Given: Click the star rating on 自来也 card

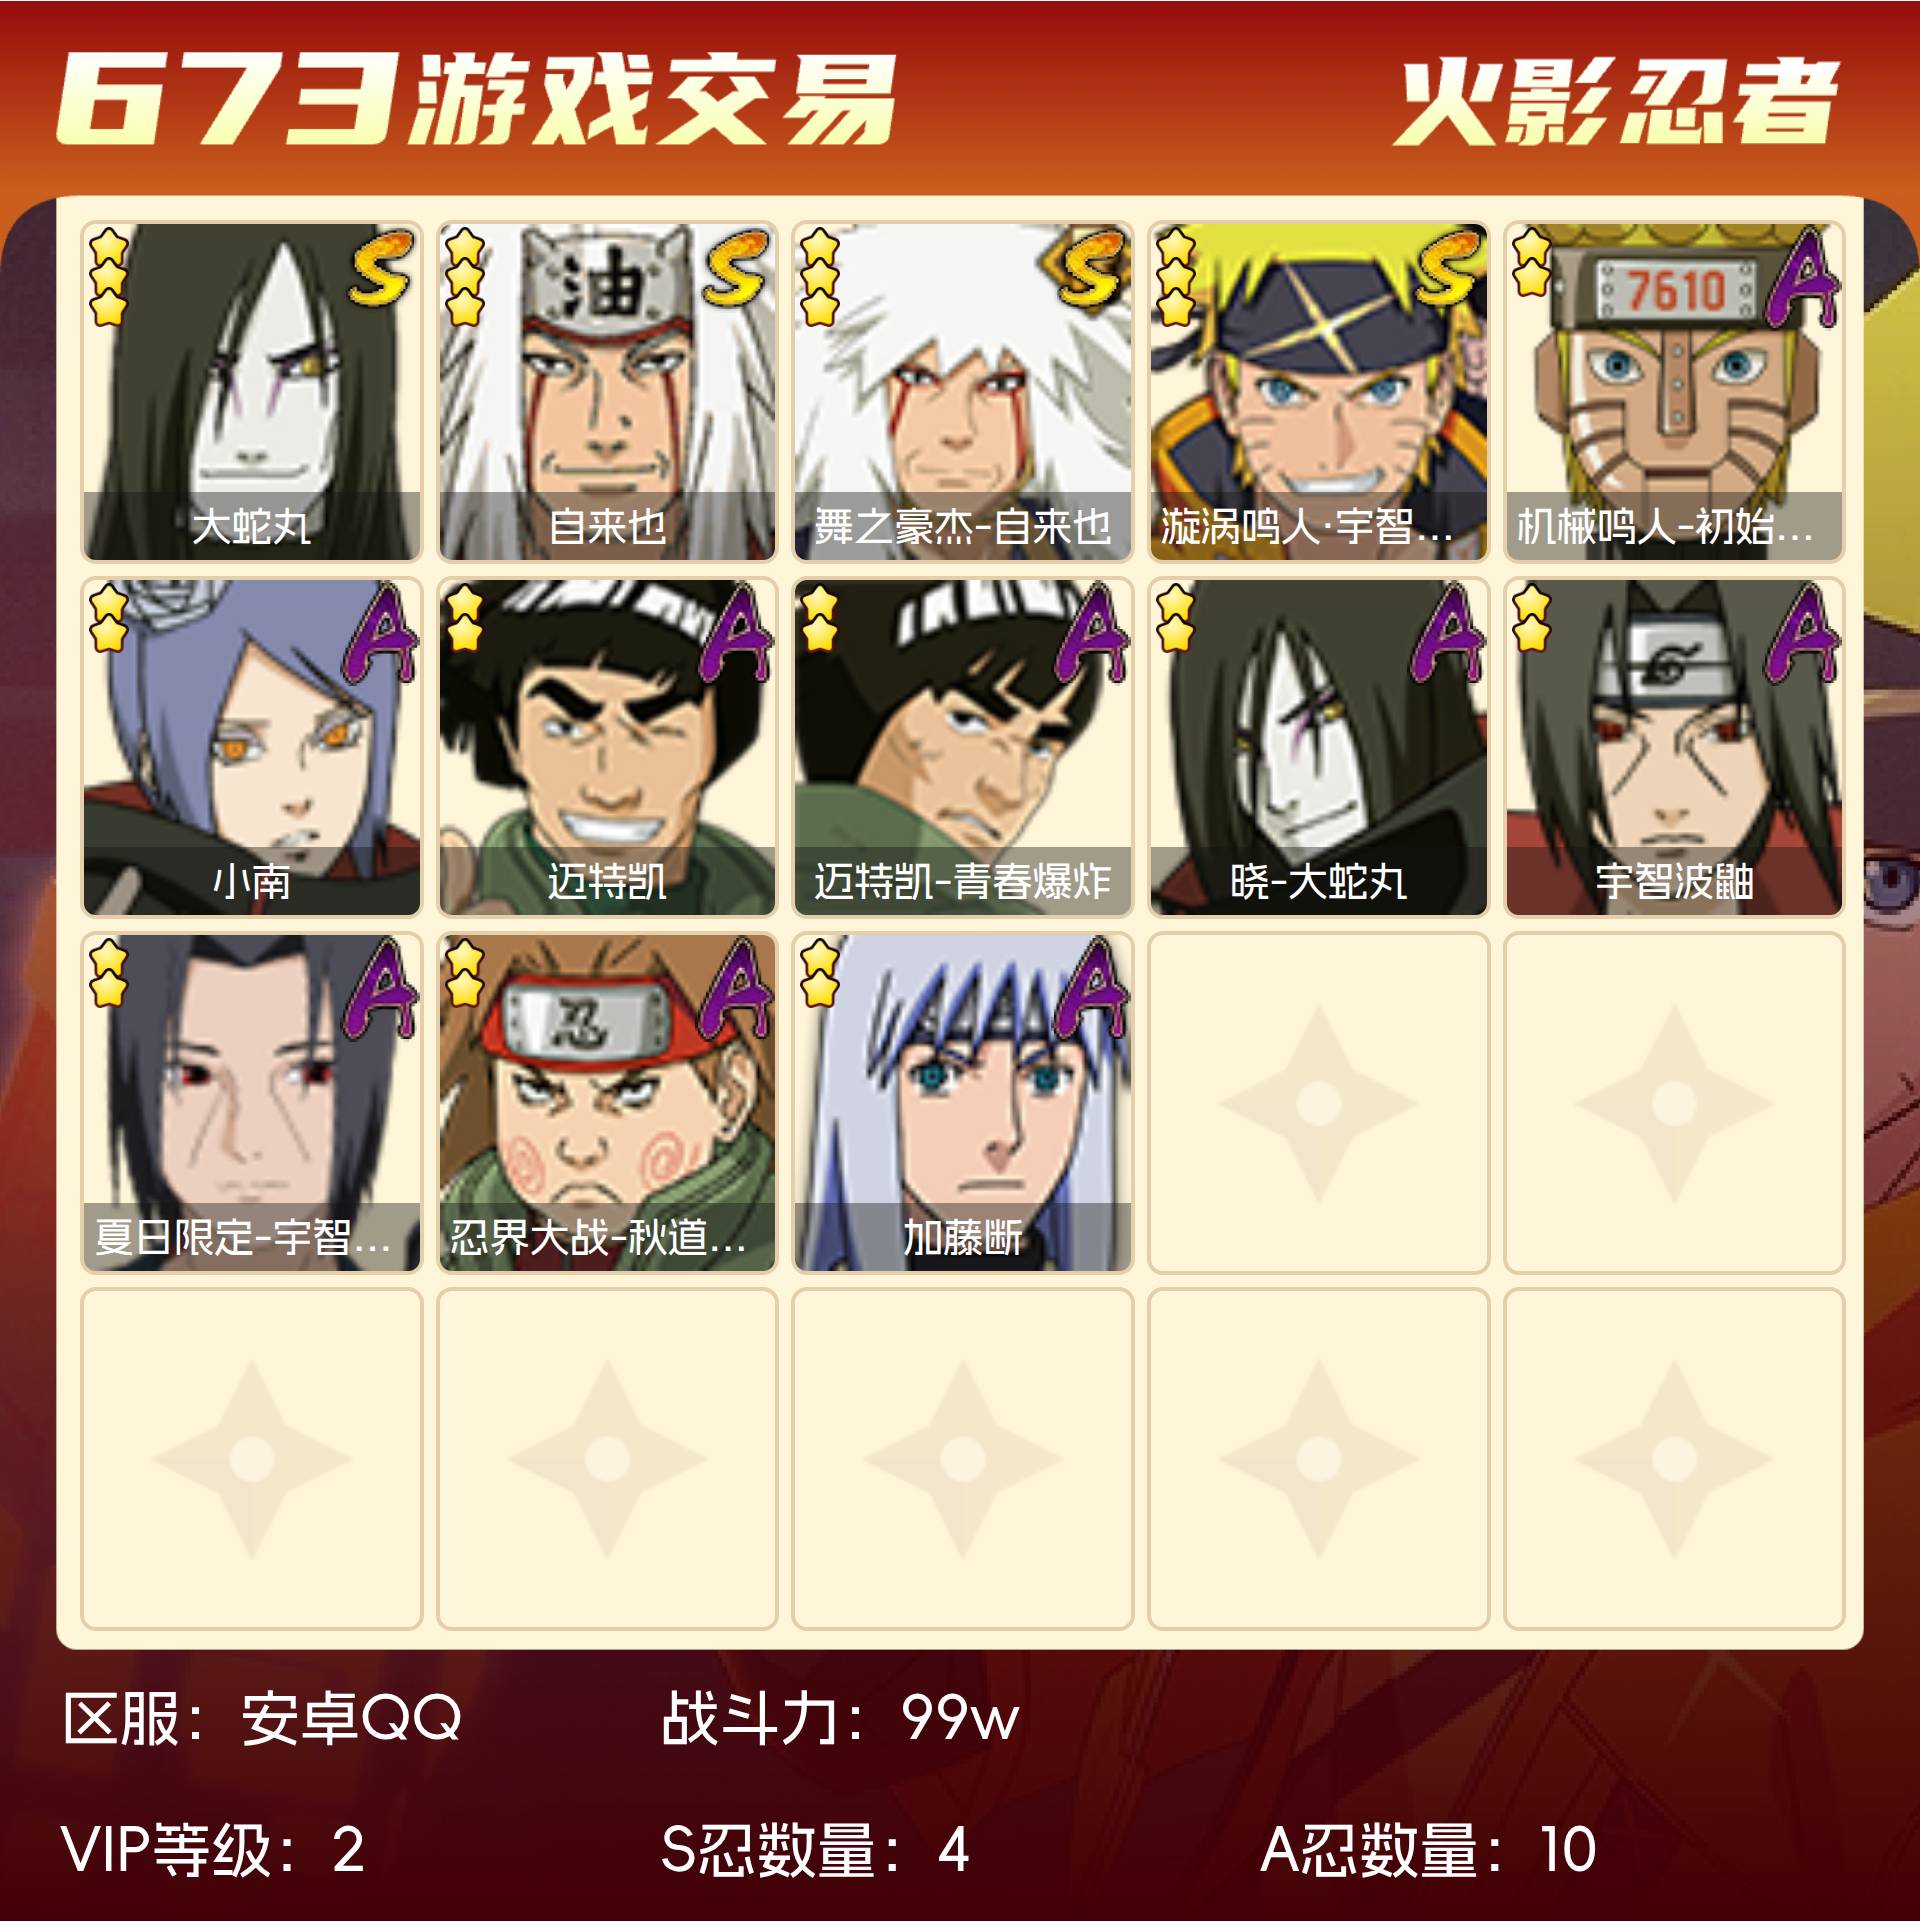Looking at the screenshot, I should [465, 277].
